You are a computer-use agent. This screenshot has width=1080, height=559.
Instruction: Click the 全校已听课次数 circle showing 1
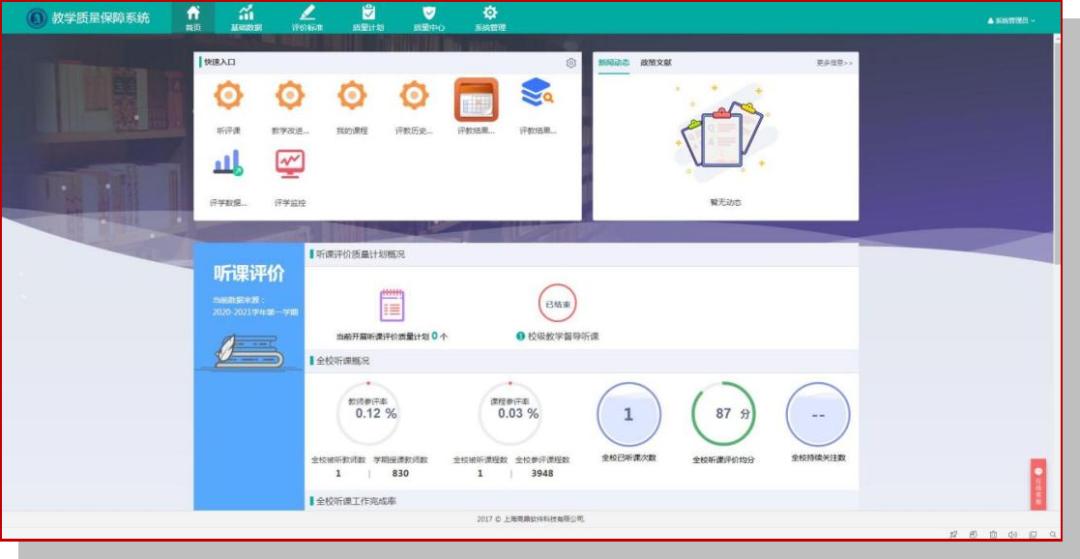click(629, 414)
